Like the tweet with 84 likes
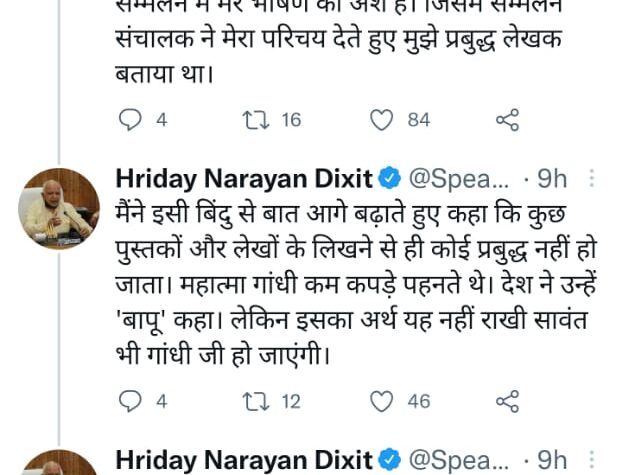This screenshot has width=622, height=475. tap(382, 120)
